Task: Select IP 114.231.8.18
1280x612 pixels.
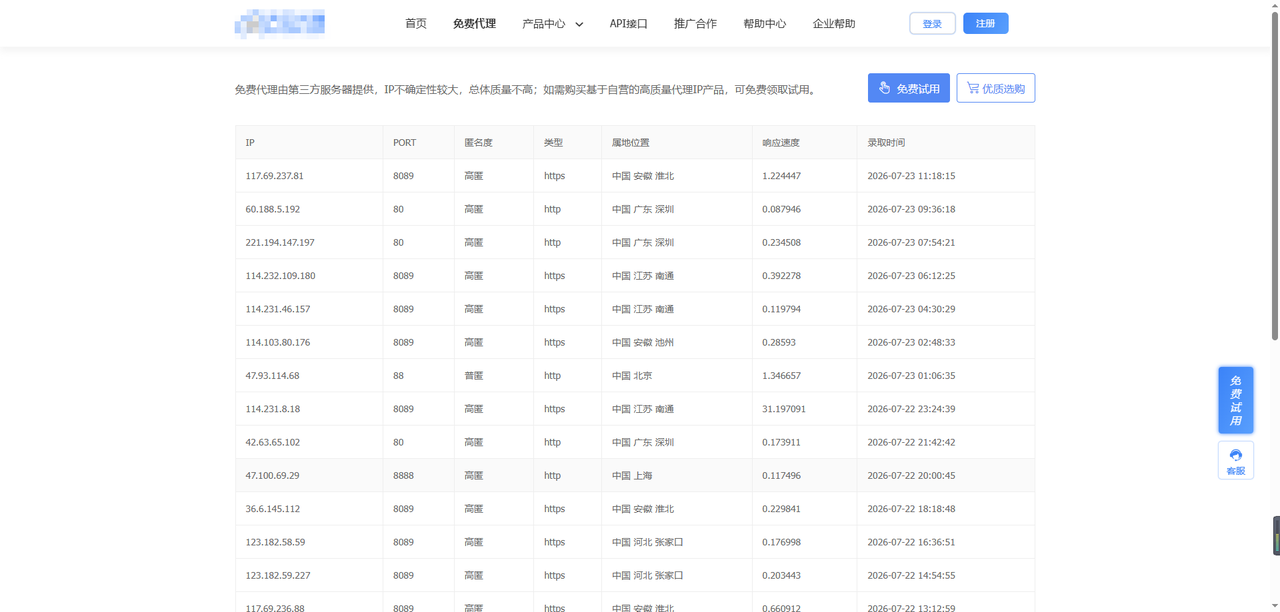Action: [x=273, y=409]
